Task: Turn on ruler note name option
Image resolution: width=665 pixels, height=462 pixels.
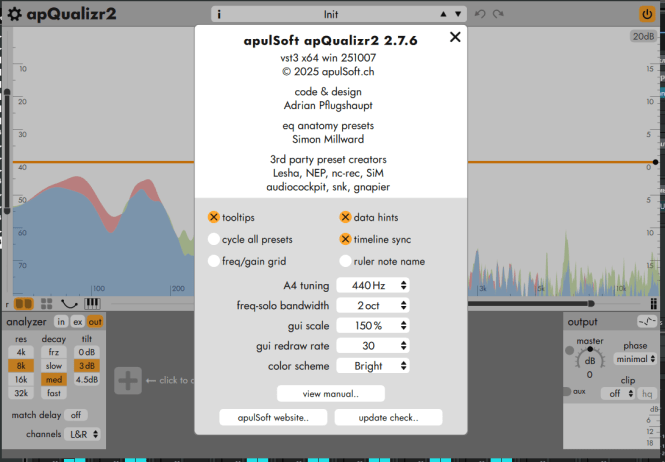Action: 346,261
